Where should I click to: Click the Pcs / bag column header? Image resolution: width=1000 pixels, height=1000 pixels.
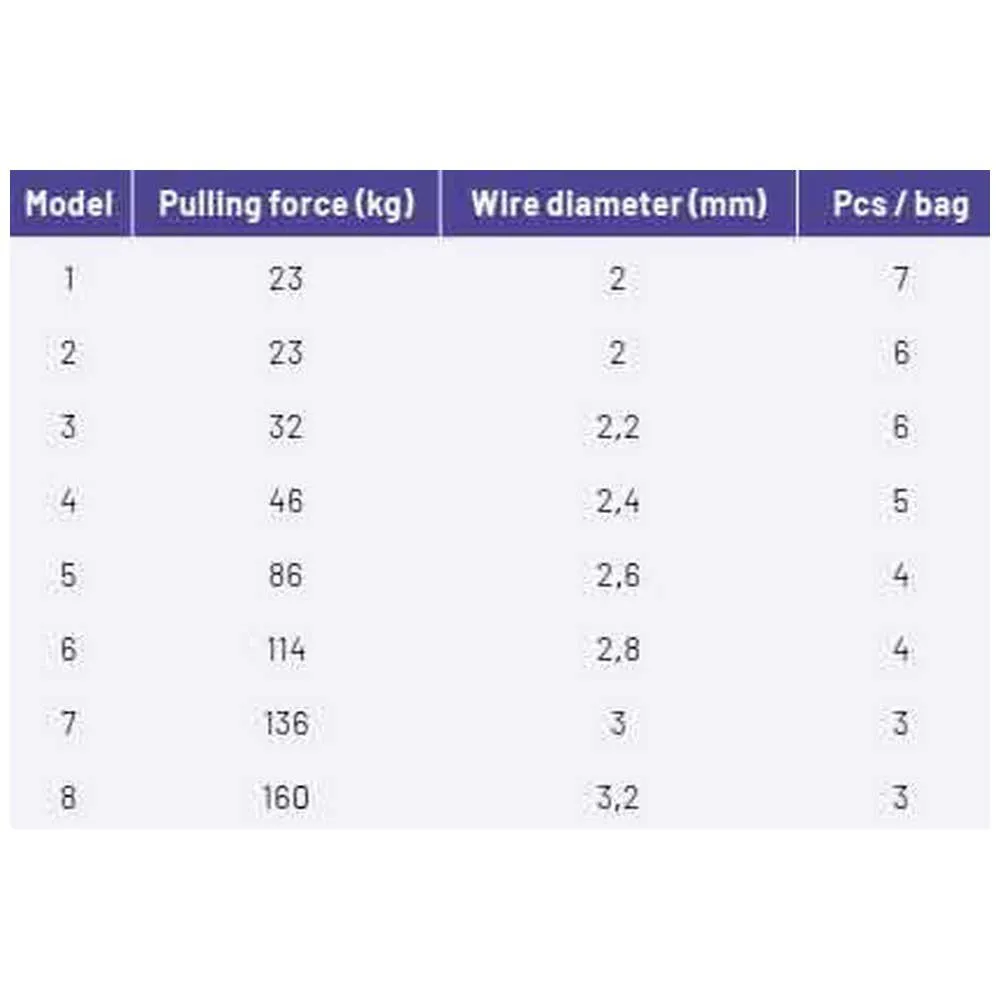click(x=900, y=204)
